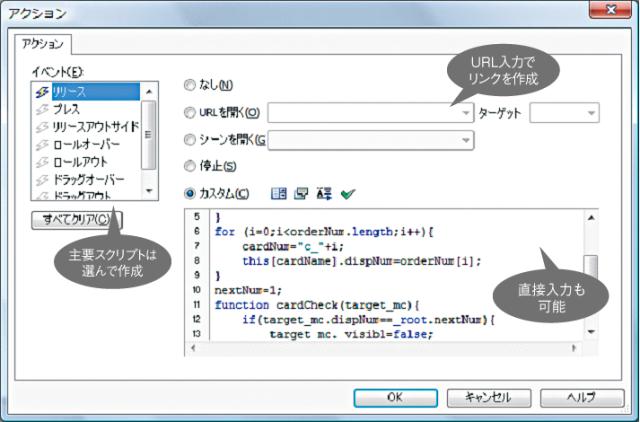Viewport: 640px width, 422px height.
Task: Close the アクション dialog window
Action: pyautogui.click(x=610, y=9)
